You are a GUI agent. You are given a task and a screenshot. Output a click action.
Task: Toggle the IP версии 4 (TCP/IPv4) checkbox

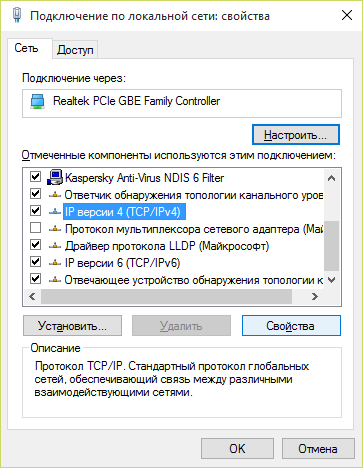(x=35, y=211)
